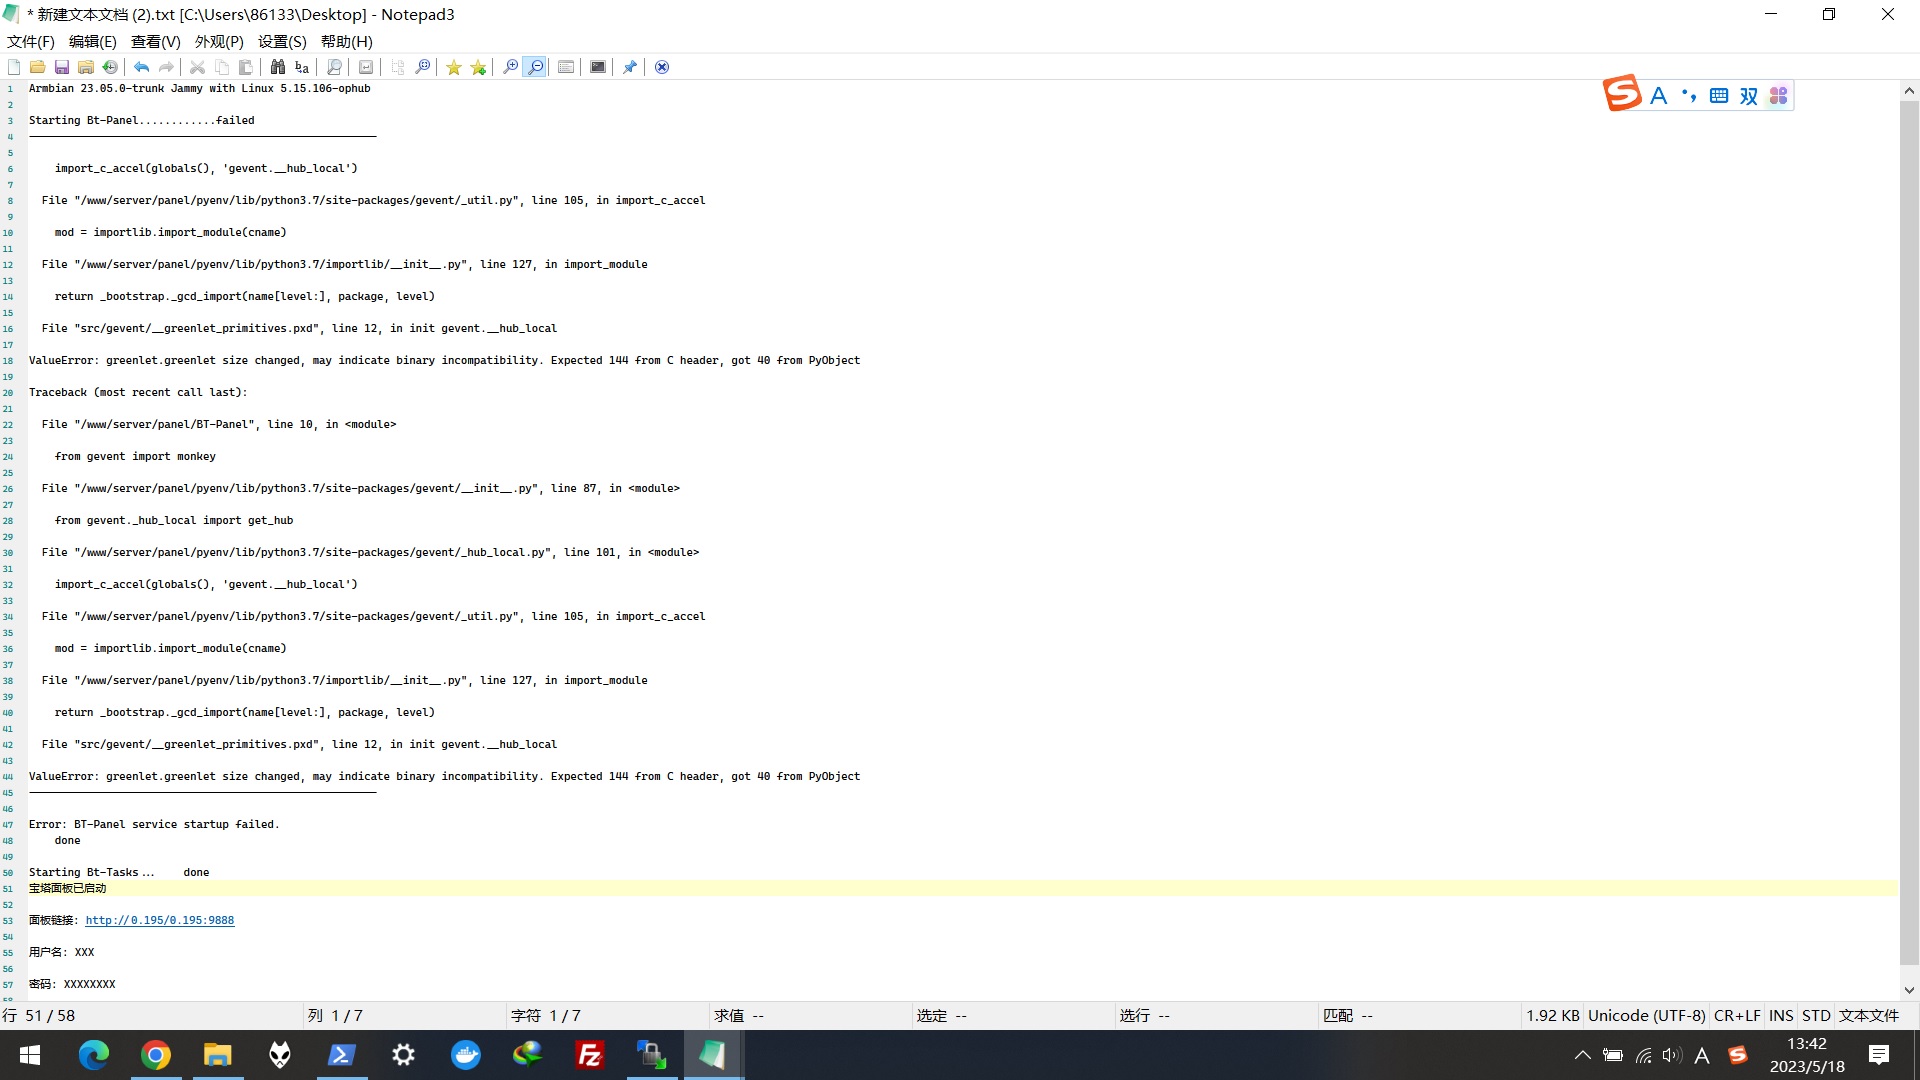The width and height of the screenshot is (1920, 1080).
Task: Open PowerShell from taskbar
Action: [341, 1055]
